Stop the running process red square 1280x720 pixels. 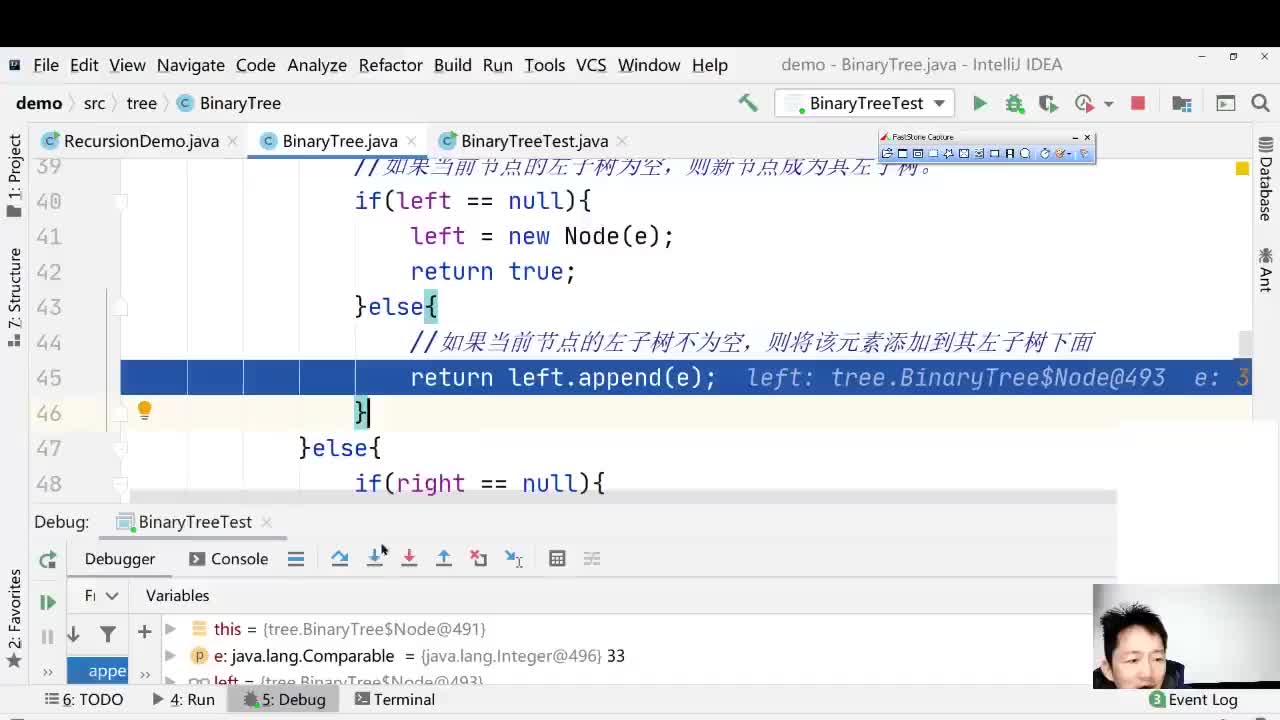click(1138, 103)
